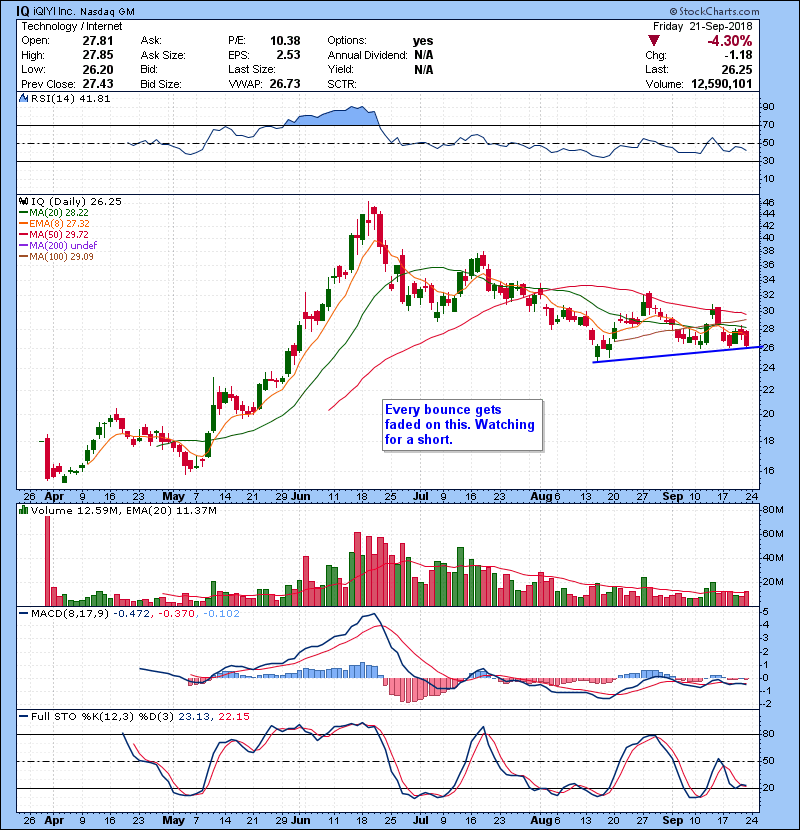800x830 pixels.
Task: Click the MACD signal value -0.370
Action: (176, 614)
